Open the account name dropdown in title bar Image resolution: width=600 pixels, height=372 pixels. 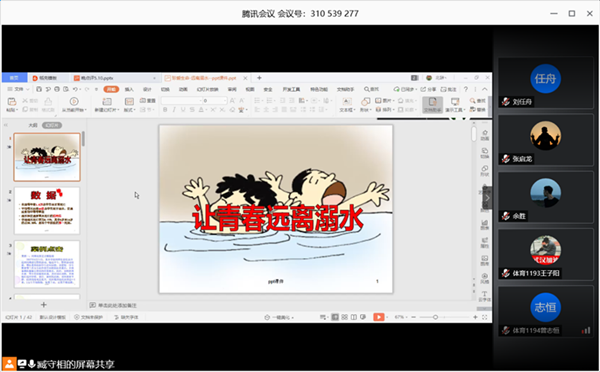pyautogui.click(x=440, y=78)
